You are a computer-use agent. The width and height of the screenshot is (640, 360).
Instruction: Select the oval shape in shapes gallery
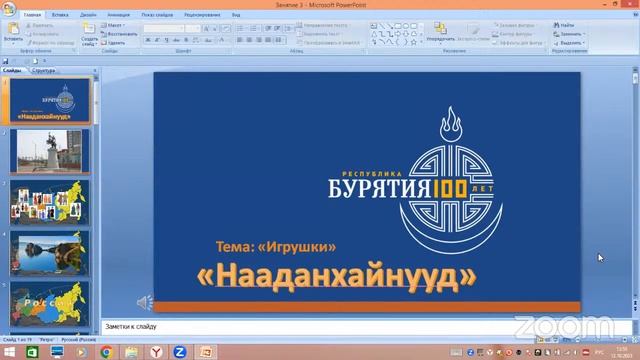pos(406,26)
